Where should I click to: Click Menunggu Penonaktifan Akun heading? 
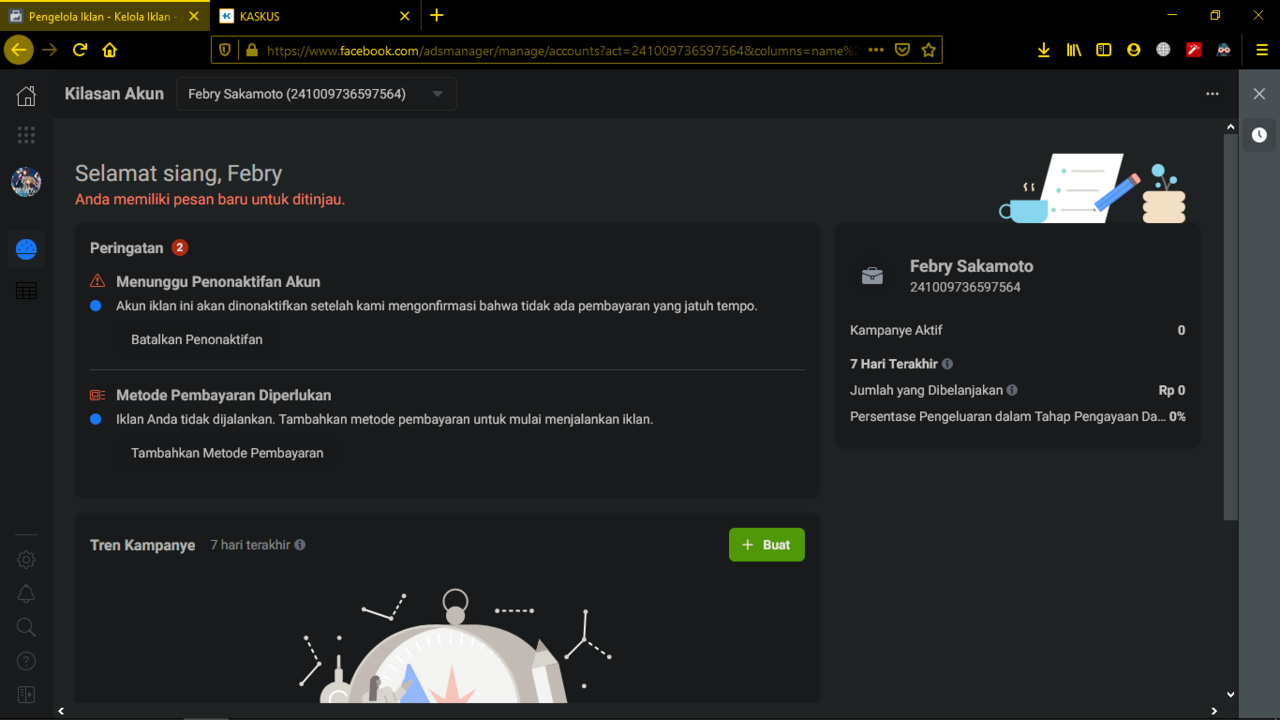218,282
